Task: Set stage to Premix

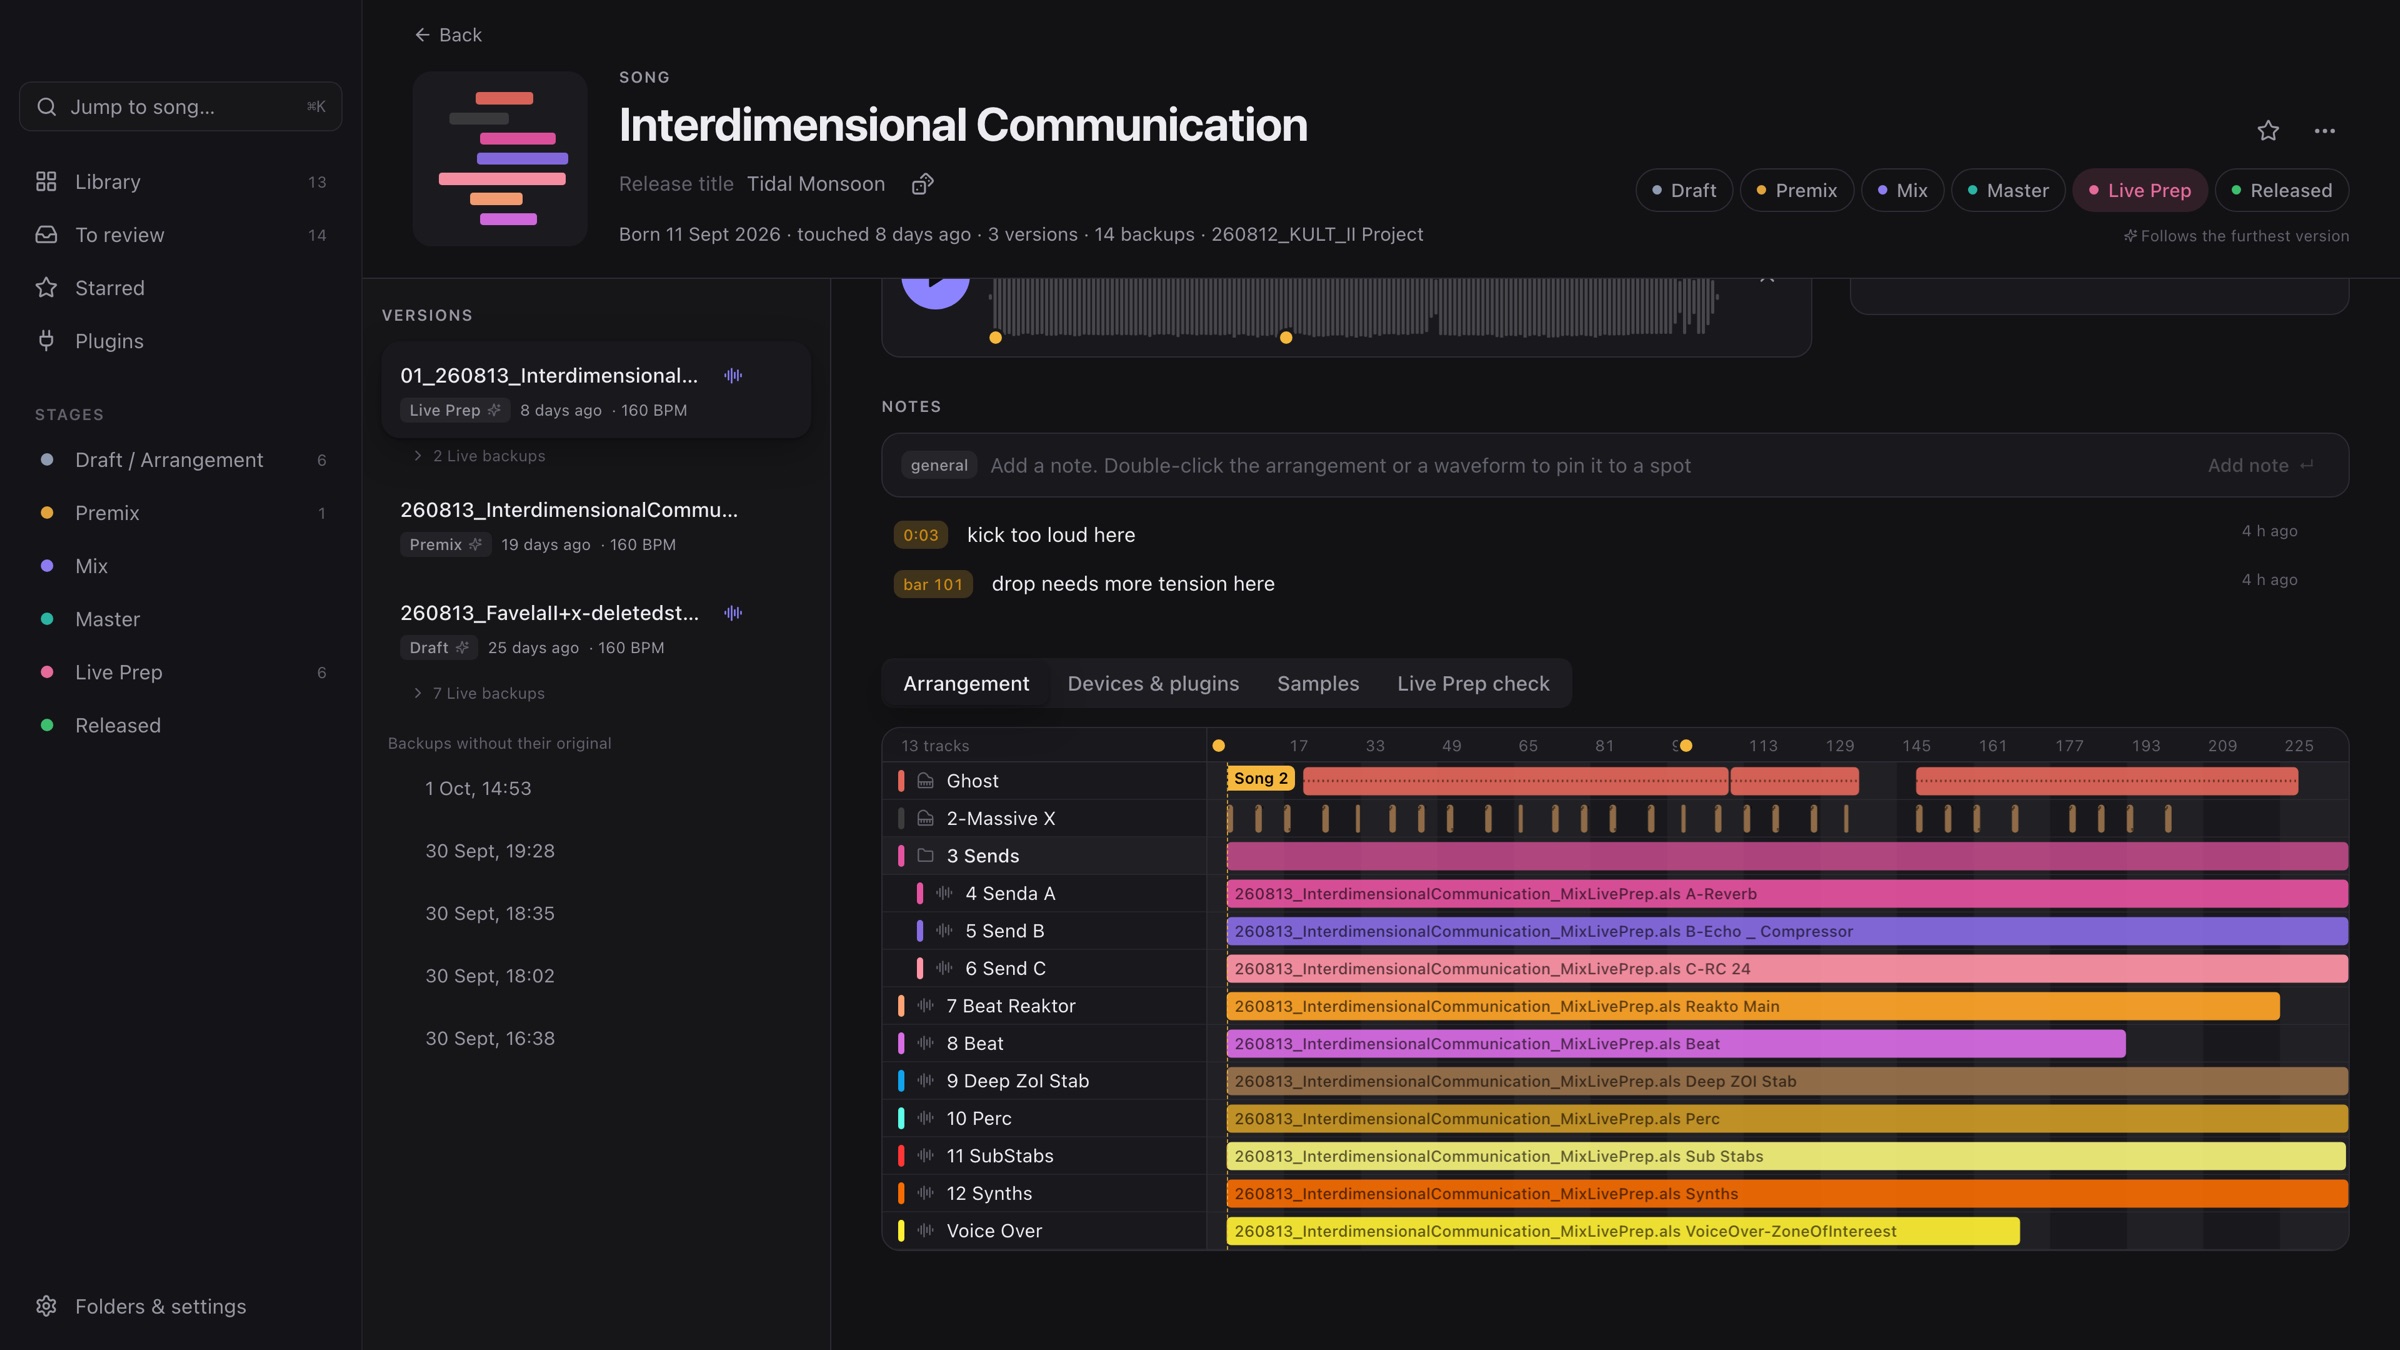Action: tap(1797, 190)
